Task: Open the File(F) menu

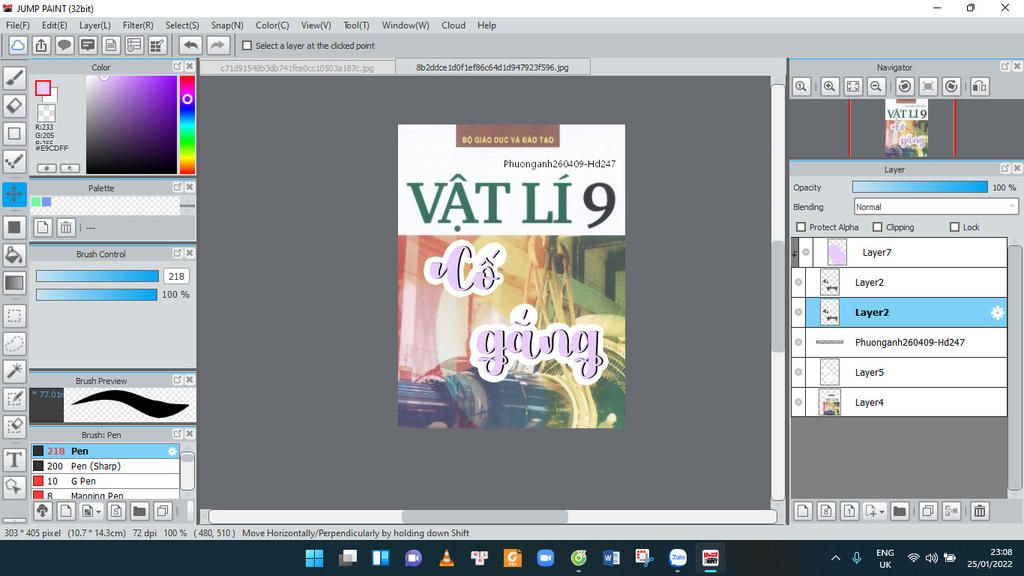Action: (18, 25)
